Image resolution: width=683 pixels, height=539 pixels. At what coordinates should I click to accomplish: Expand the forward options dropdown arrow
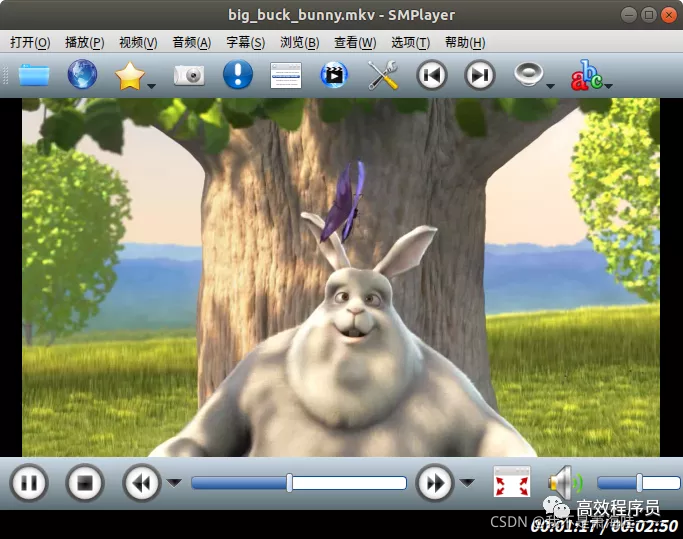(x=467, y=483)
